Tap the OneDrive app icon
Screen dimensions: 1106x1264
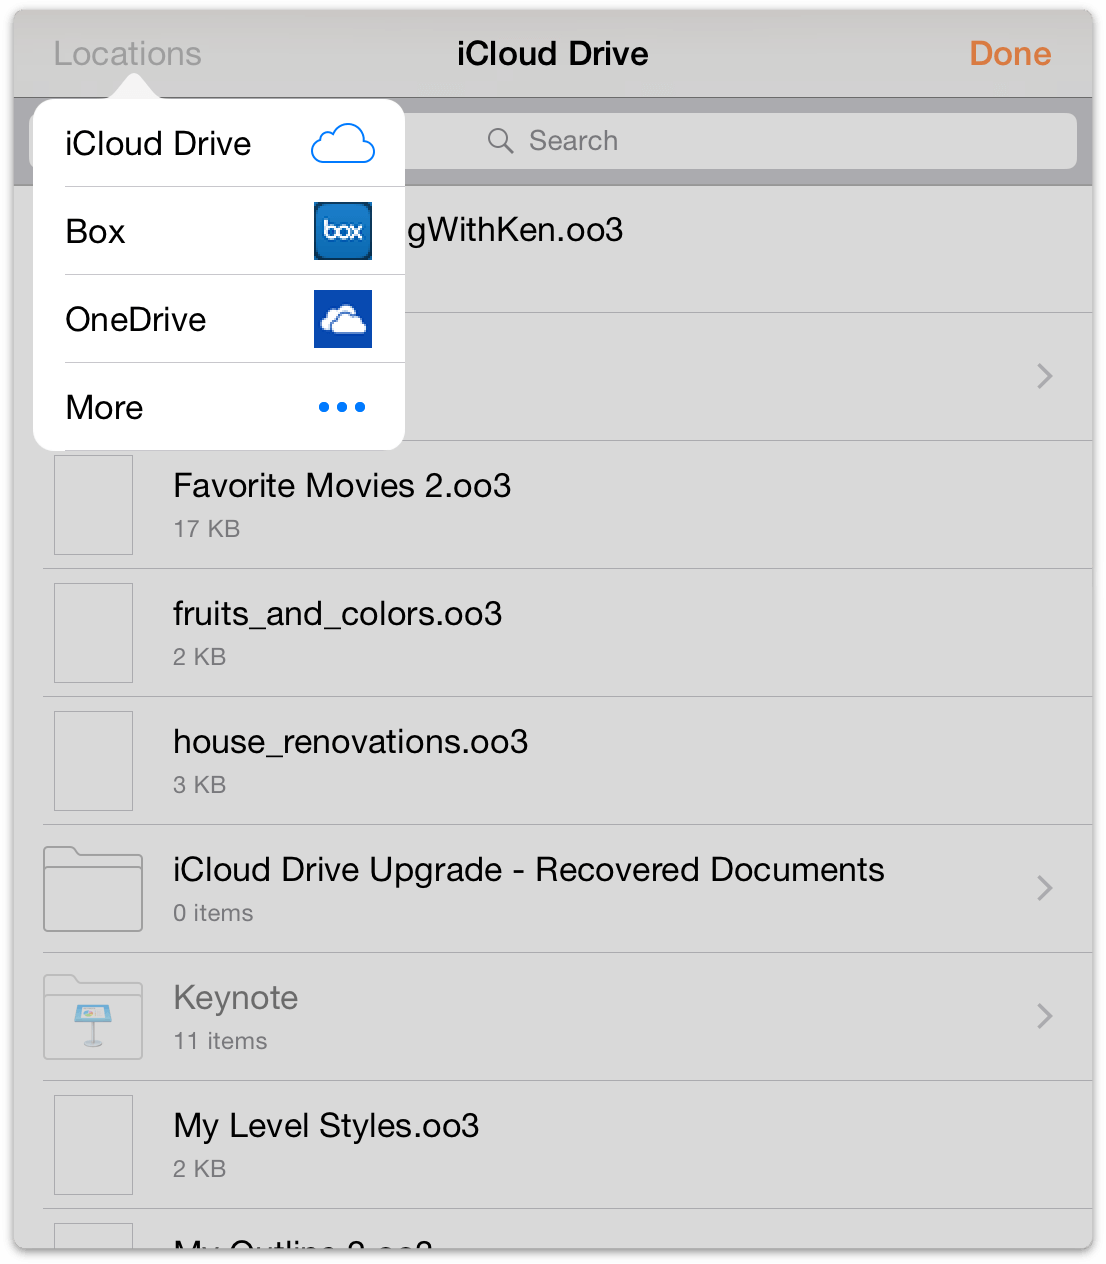(343, 319)
